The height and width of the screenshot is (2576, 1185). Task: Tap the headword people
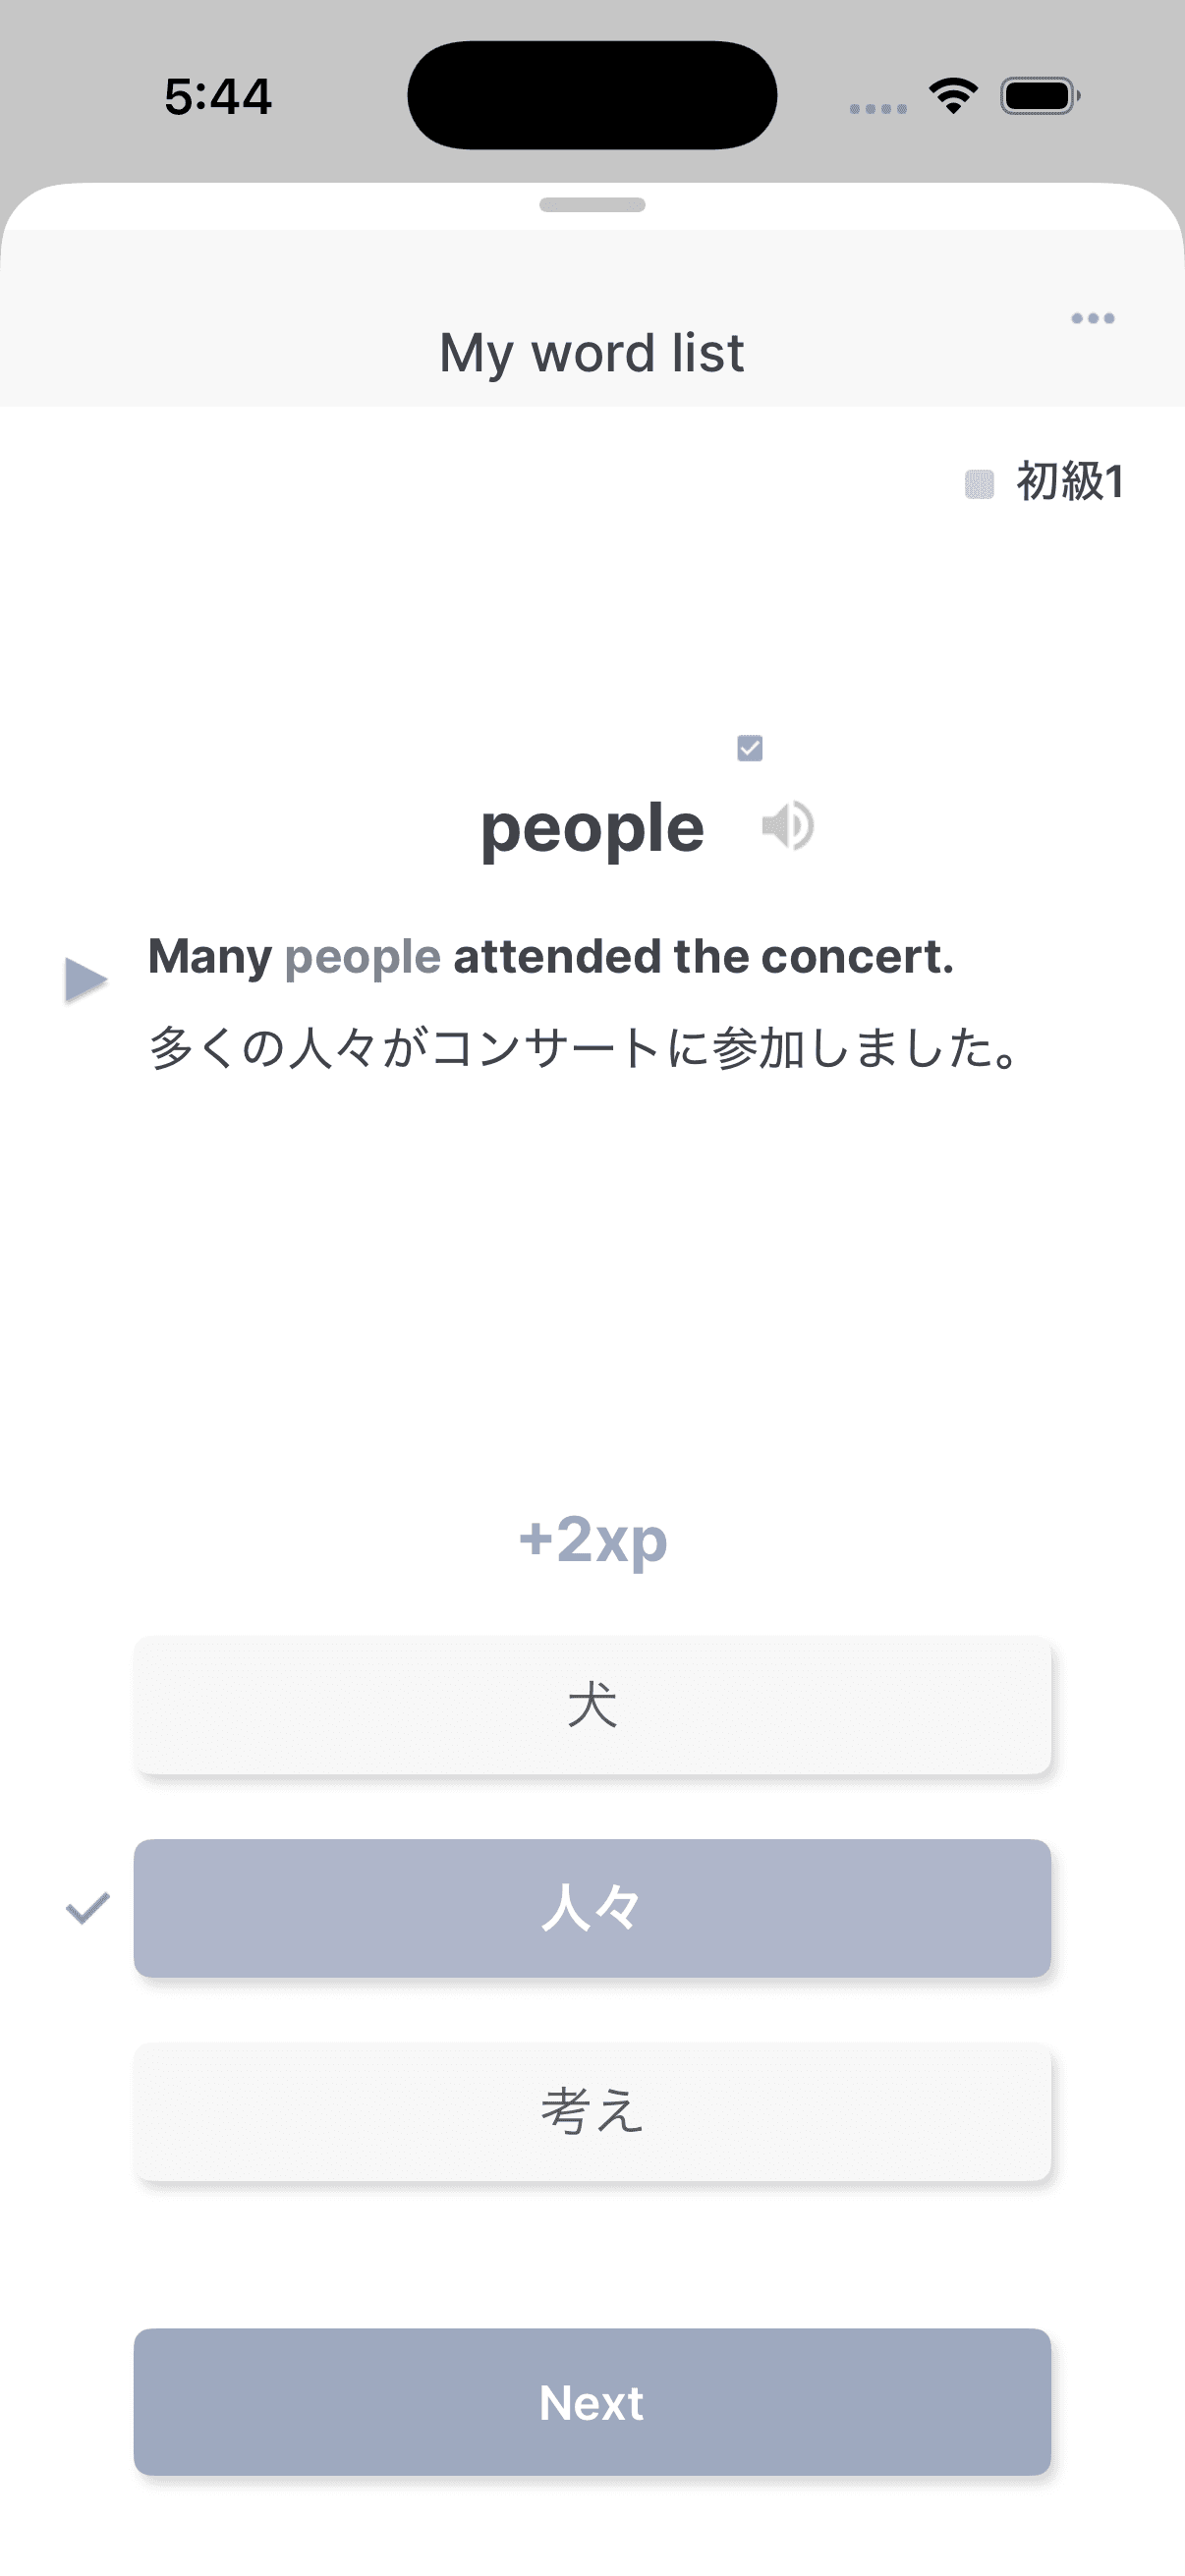click(592, 828)
